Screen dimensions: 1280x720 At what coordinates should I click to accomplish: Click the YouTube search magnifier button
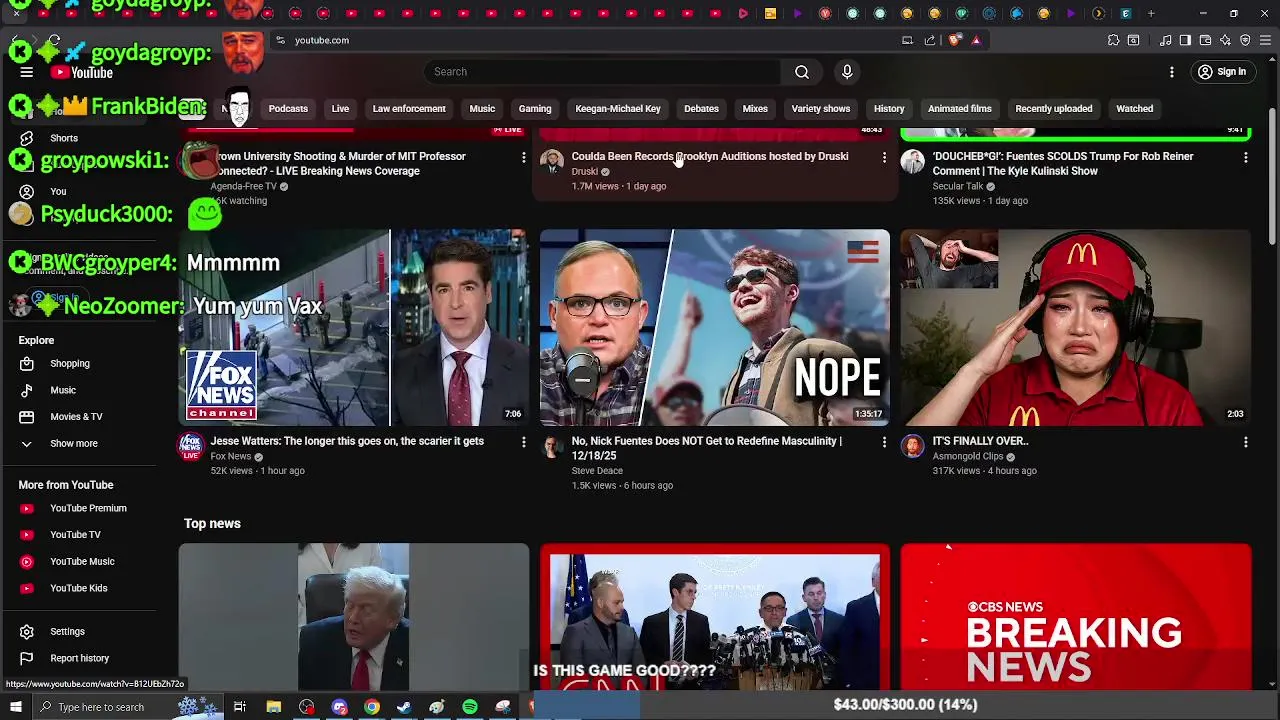pyautogui.click(x=802, y=72)
